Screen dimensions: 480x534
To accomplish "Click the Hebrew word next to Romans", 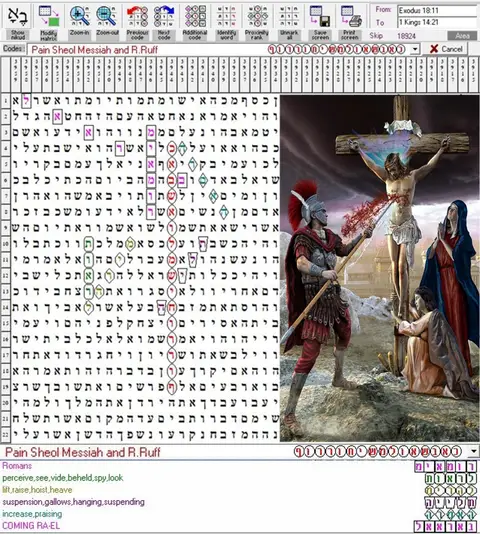I will (445, 466).
